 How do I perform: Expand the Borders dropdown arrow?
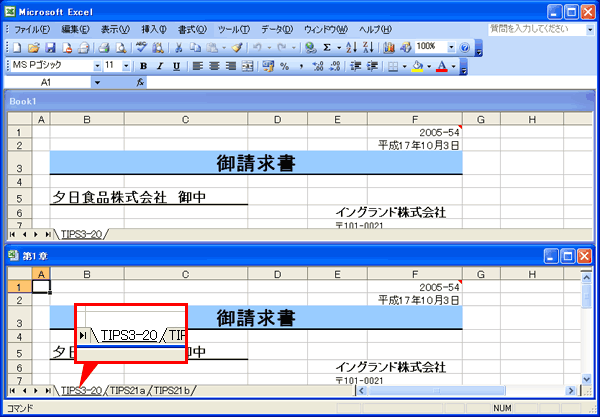pyautogui.click(x=404, y=66)
